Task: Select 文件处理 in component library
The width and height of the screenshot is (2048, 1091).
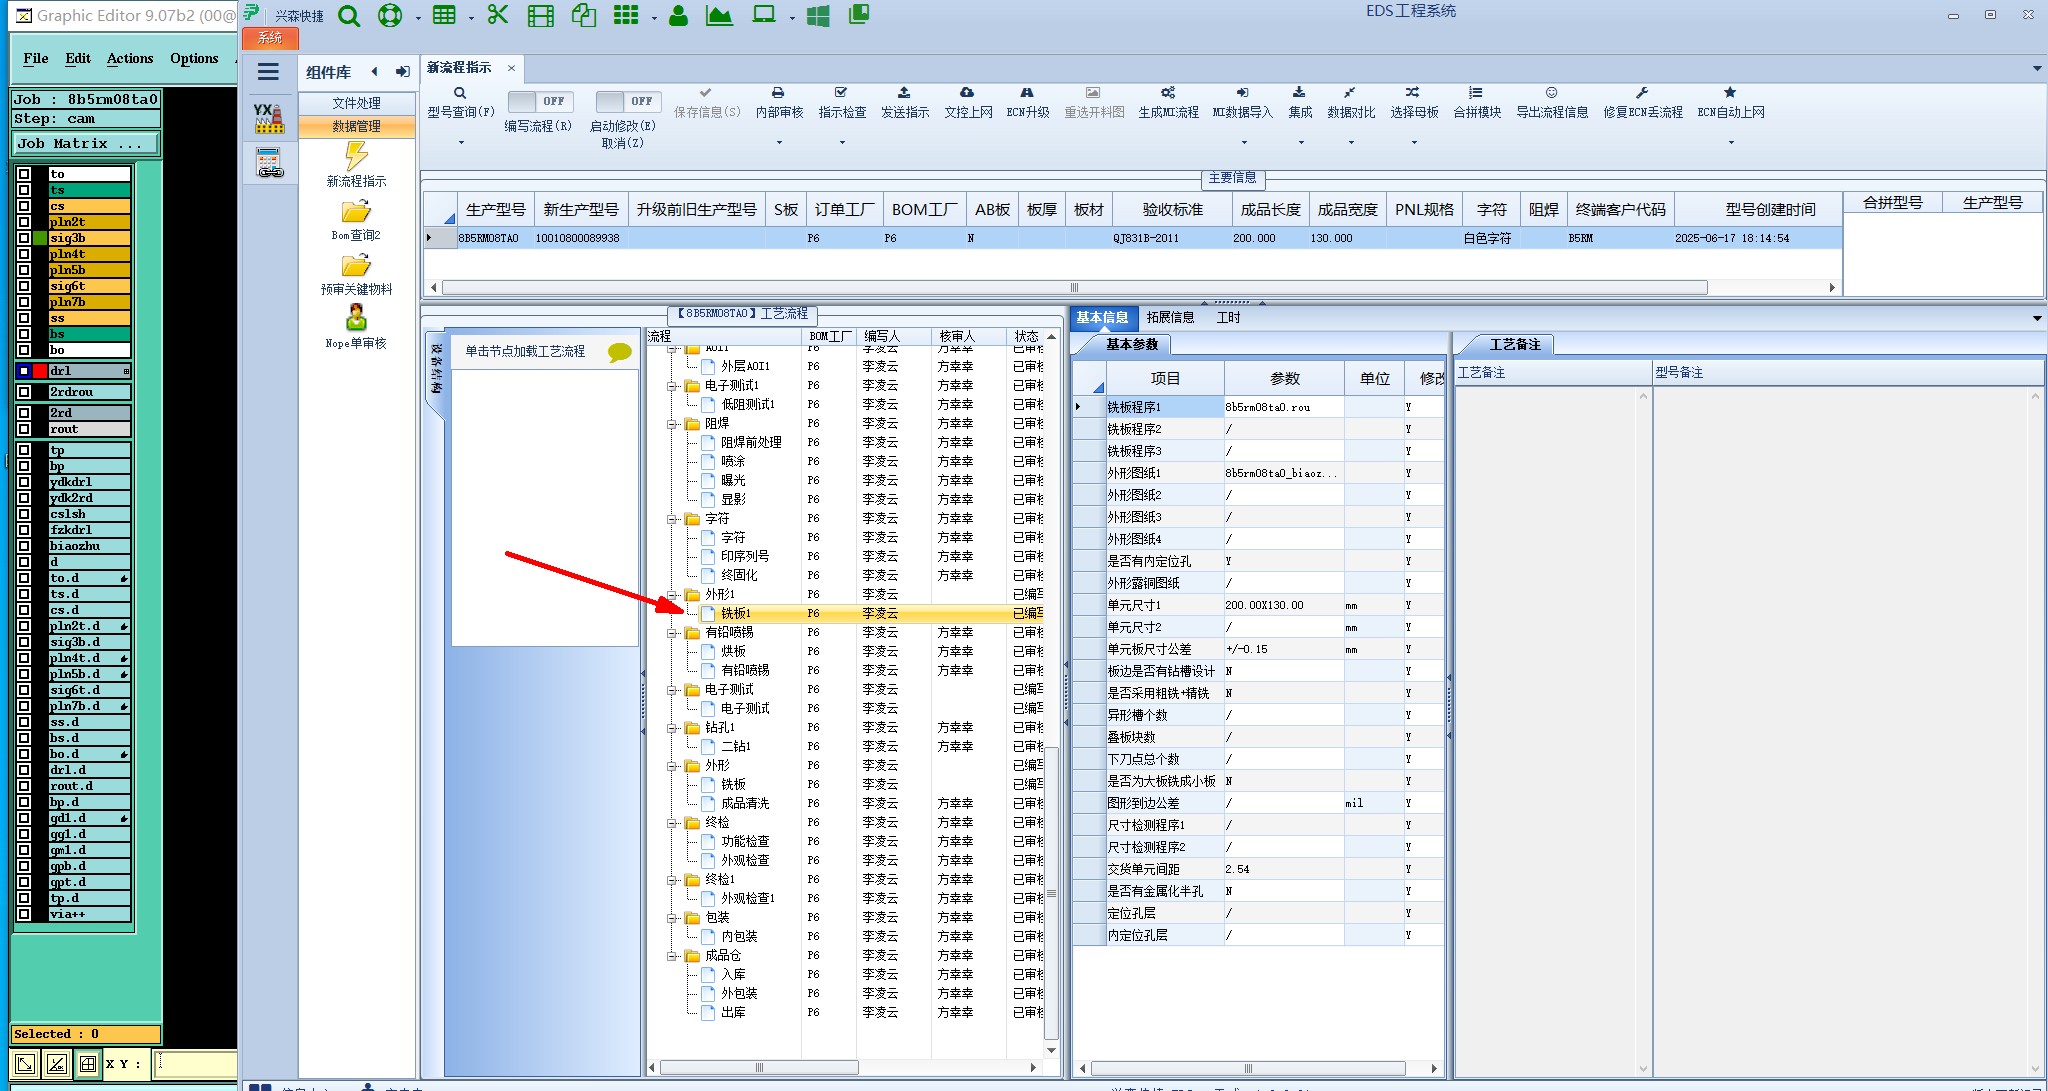Action: (x=356, y=103)
